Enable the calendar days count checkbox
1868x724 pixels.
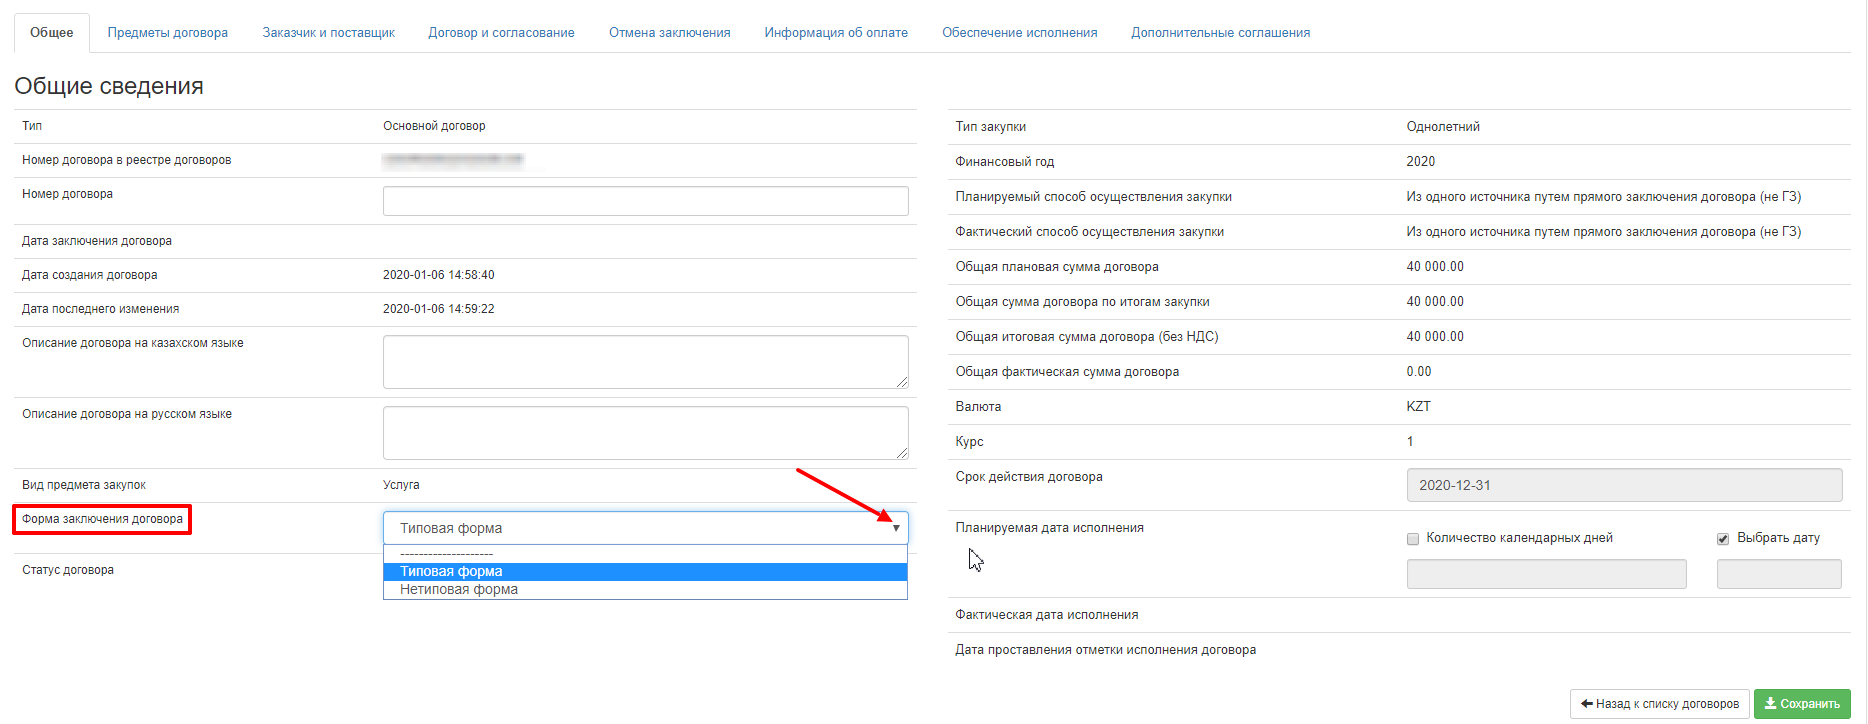pyautogui.click(x=1413, y=539)
